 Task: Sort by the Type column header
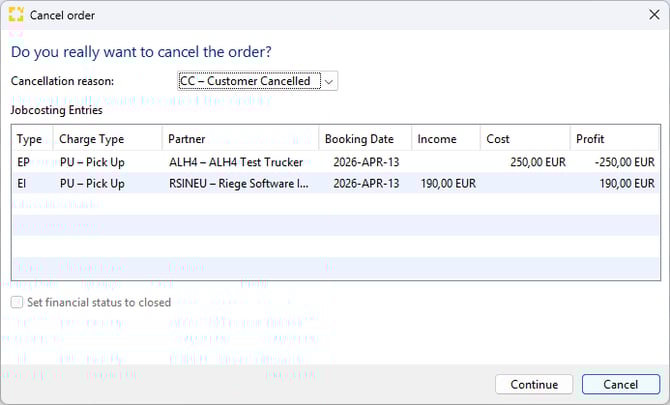coord(30,139)
